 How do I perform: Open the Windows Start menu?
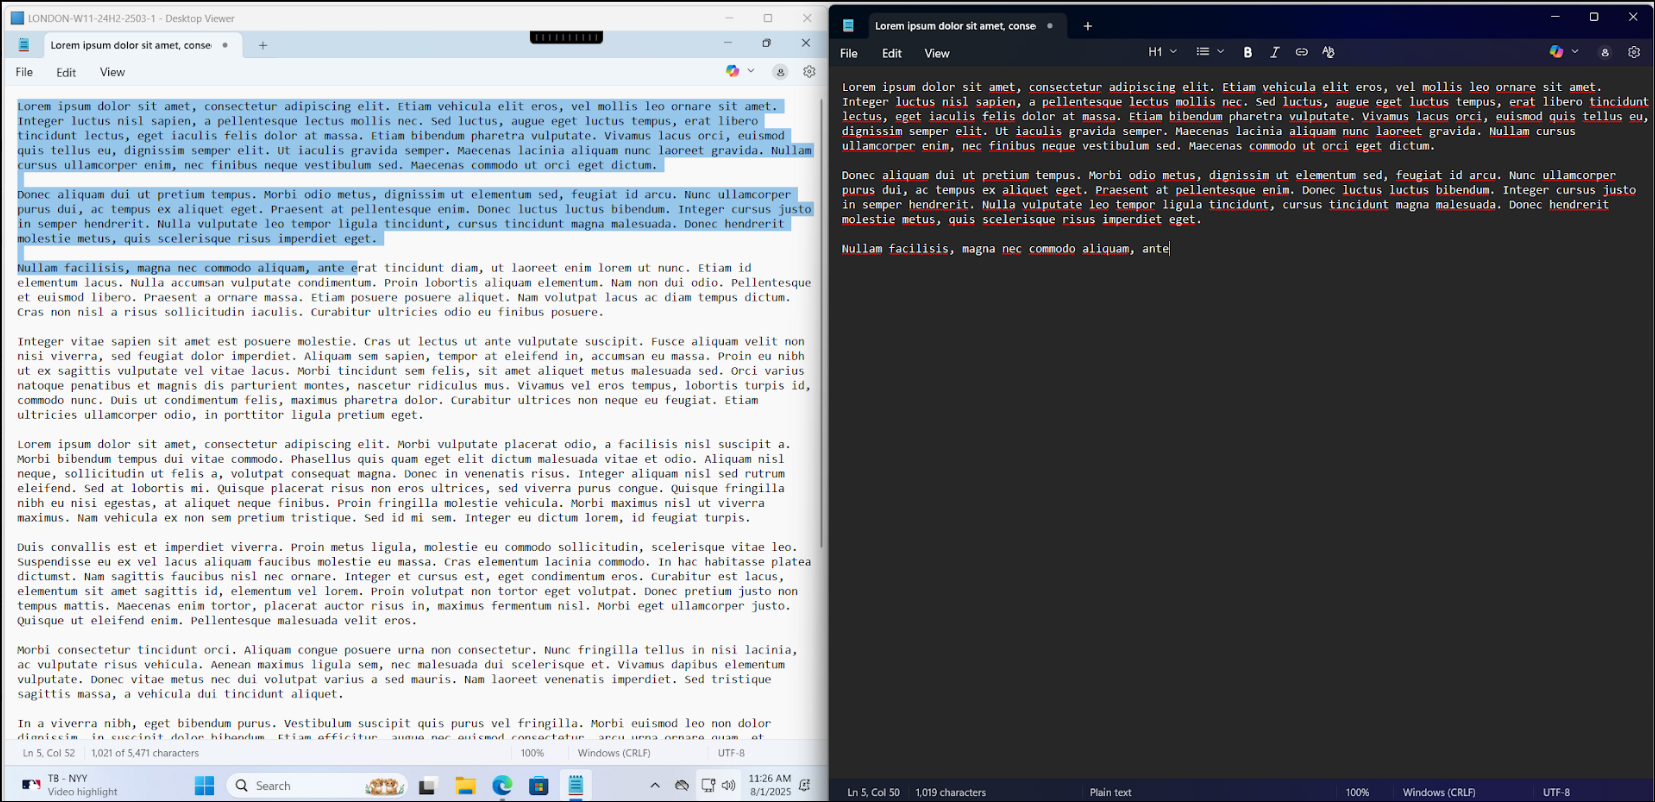pos(205,785)
